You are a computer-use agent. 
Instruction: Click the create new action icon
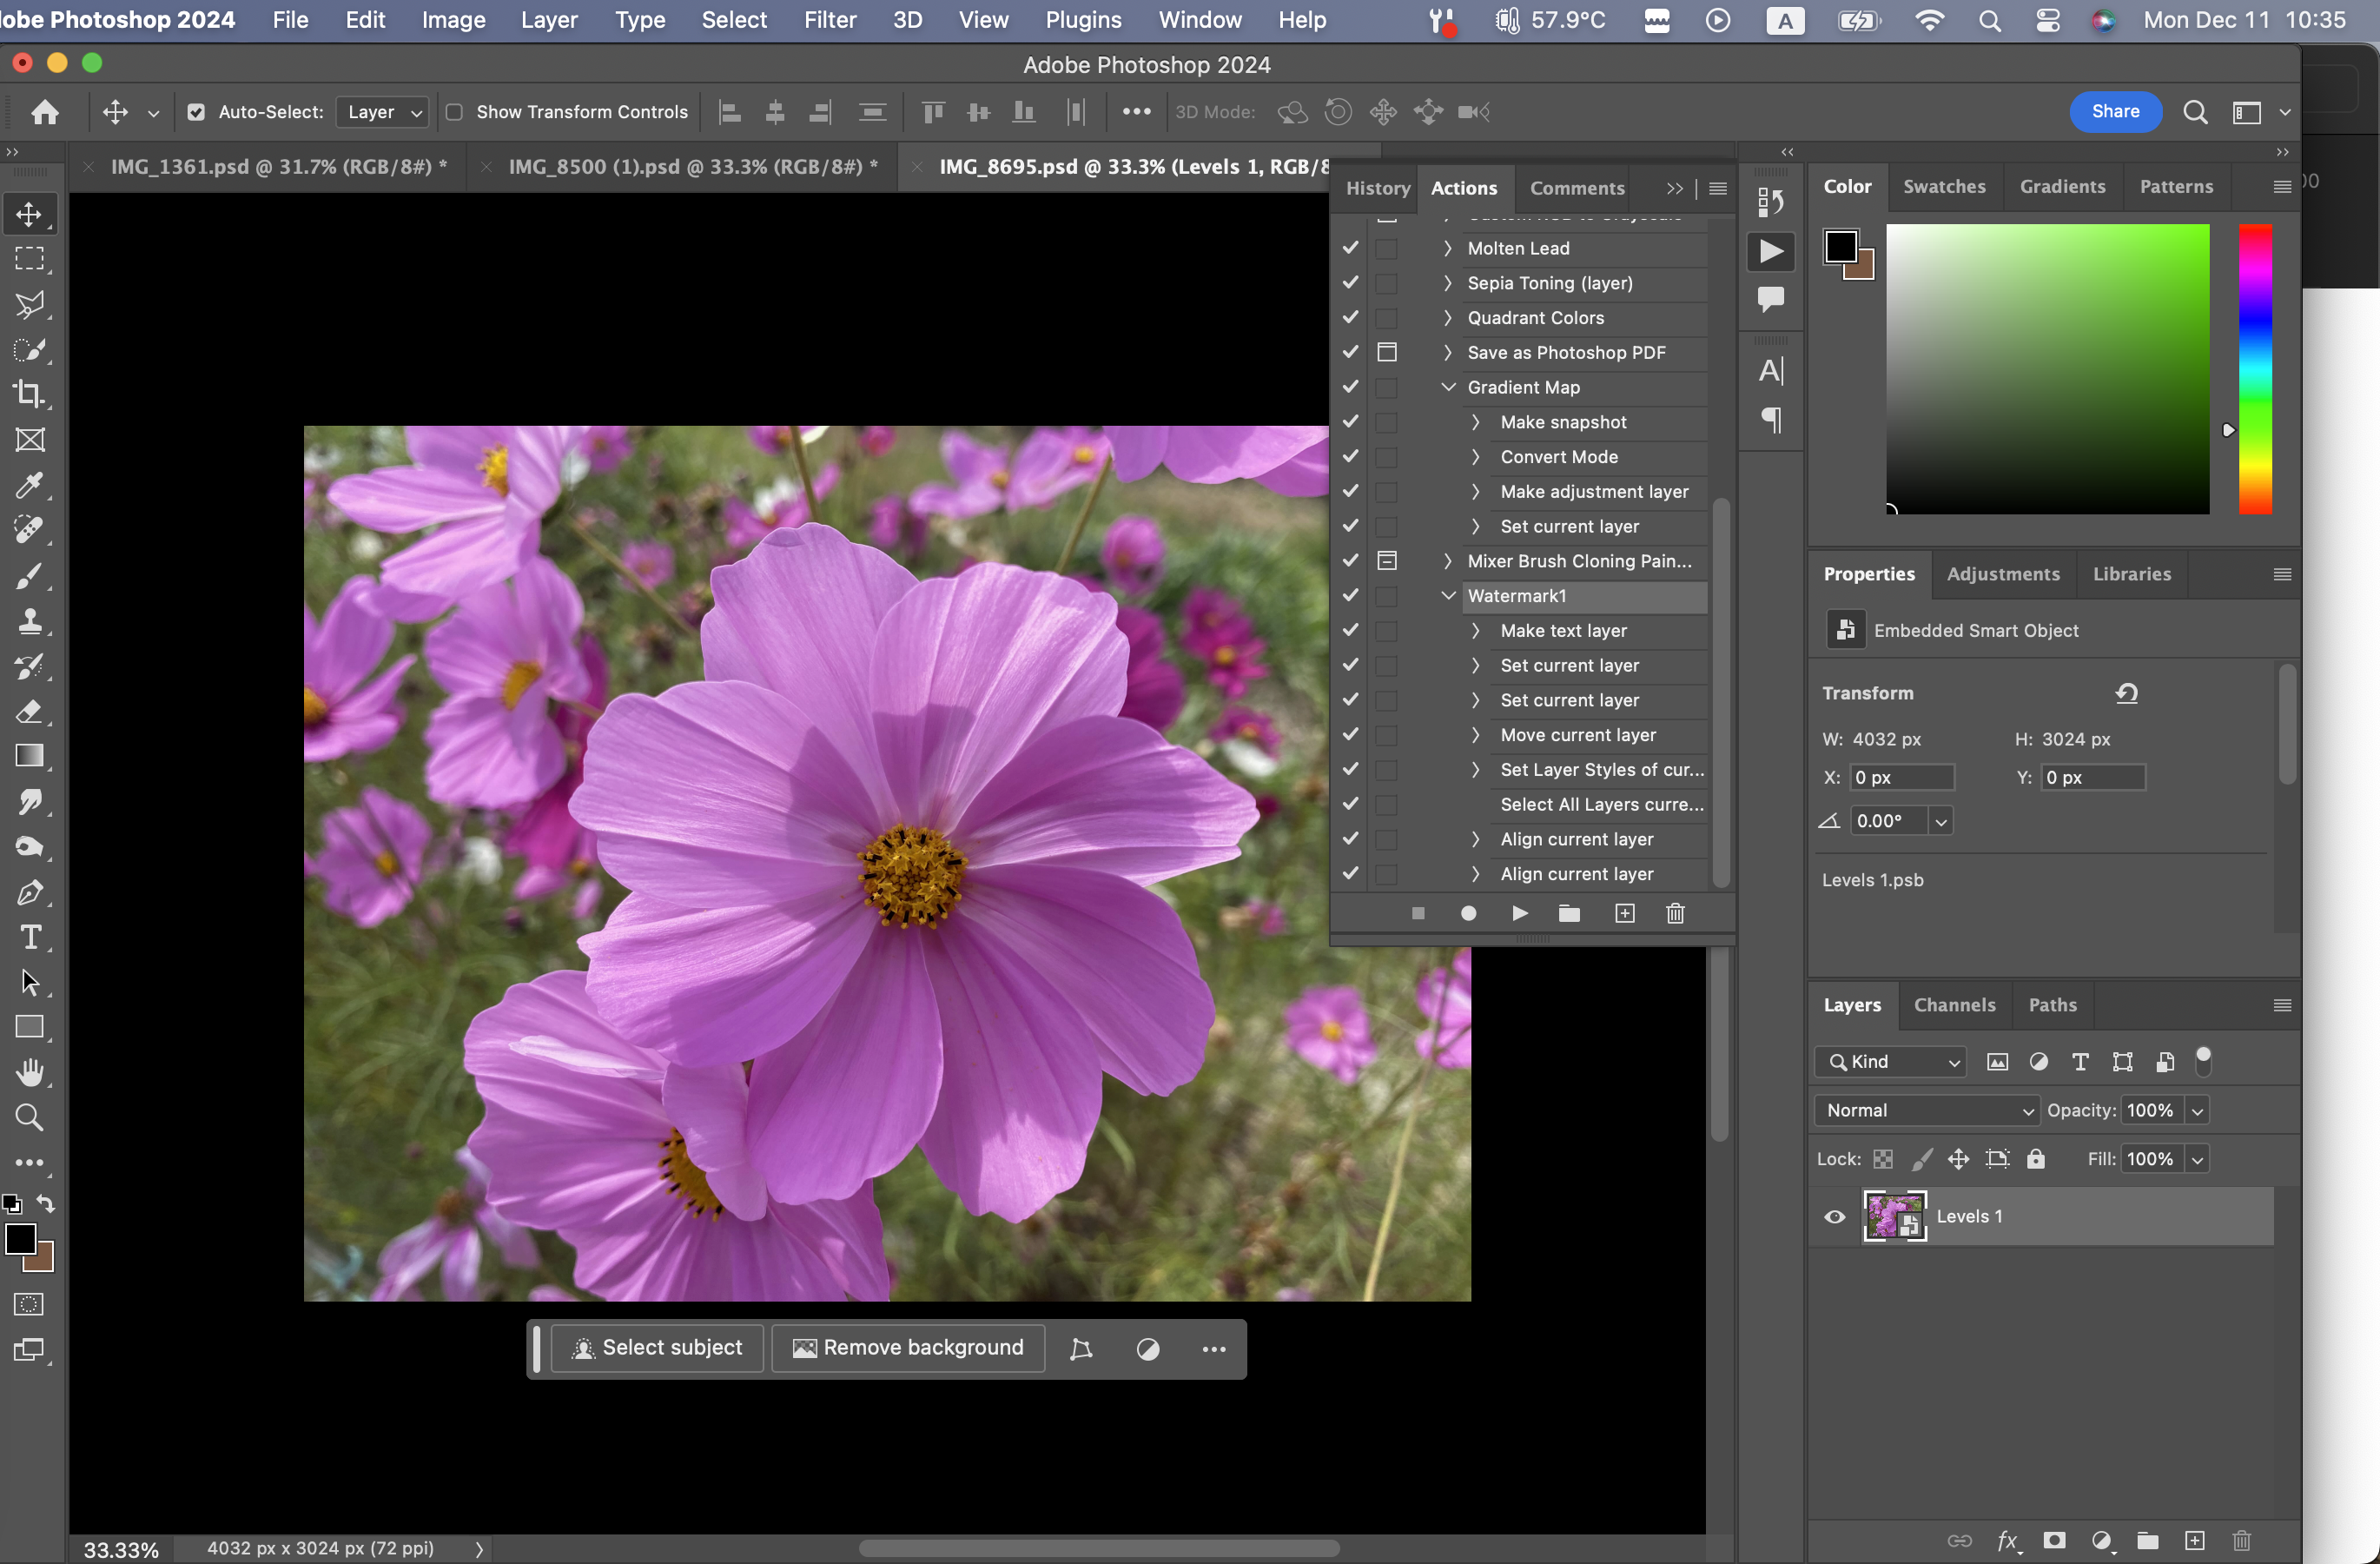(1624, 913)
